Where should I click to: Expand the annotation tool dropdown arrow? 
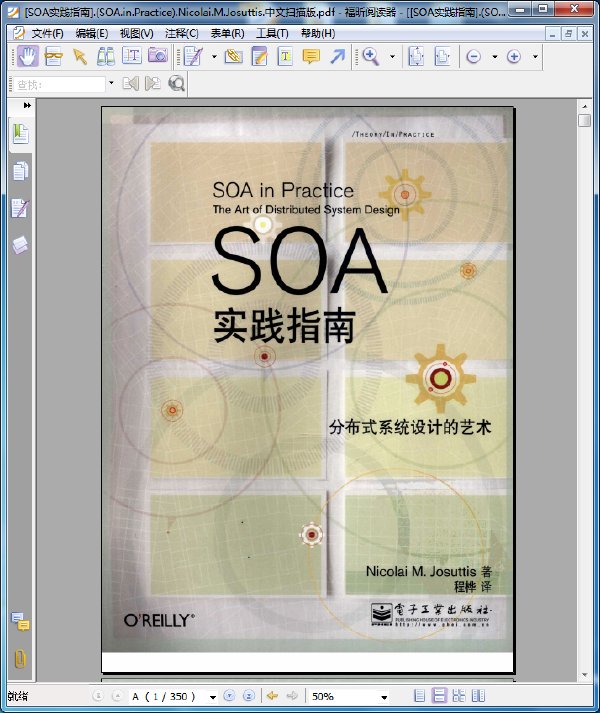(214, 57)
